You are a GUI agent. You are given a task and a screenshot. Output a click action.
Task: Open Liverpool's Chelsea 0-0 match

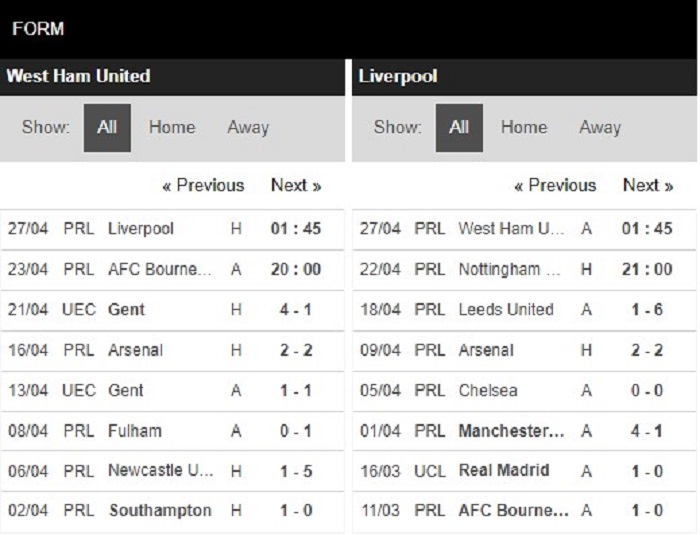[x=488, y=390]
